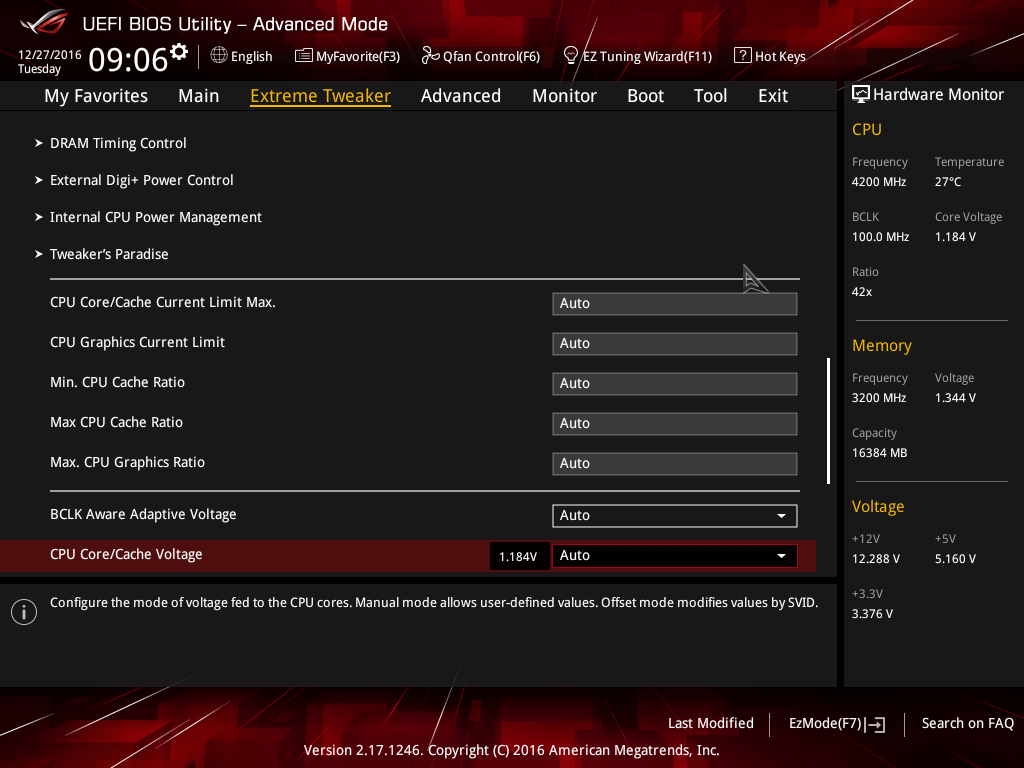Click the Hardware Monitor screen icon

(x=861, y=95)
